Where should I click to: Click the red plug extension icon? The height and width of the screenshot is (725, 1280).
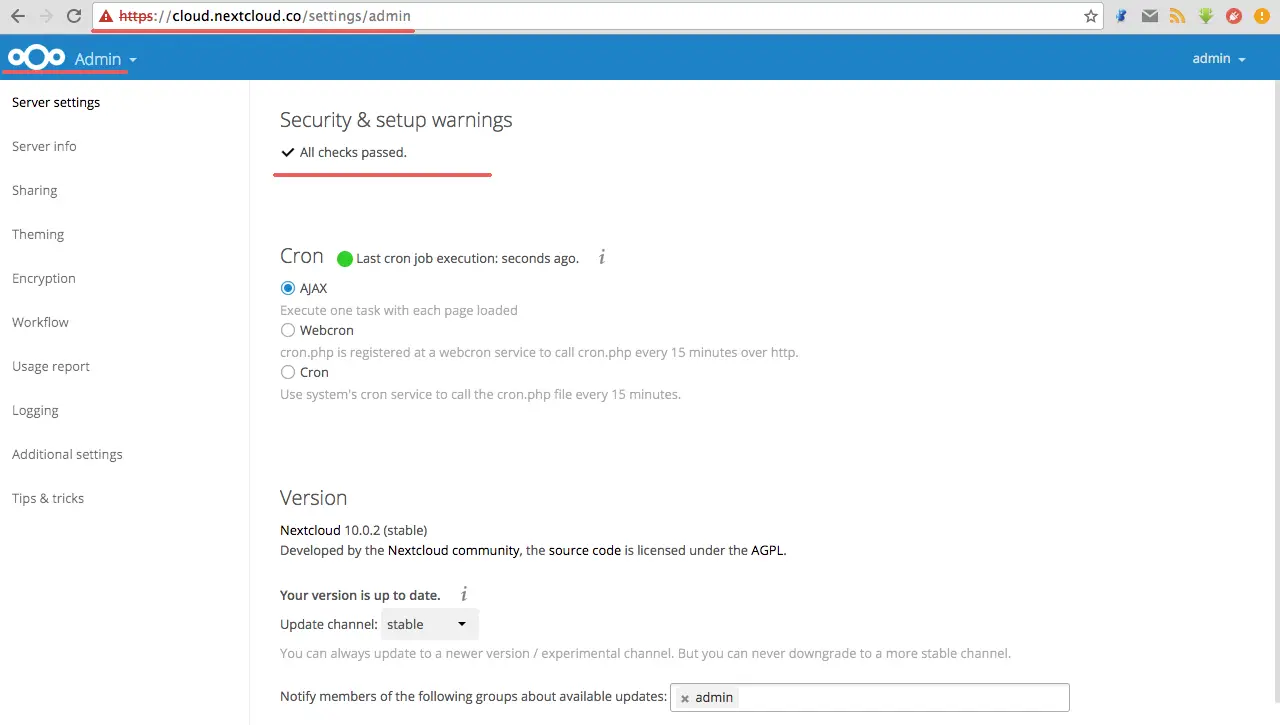click(1234, 16)
